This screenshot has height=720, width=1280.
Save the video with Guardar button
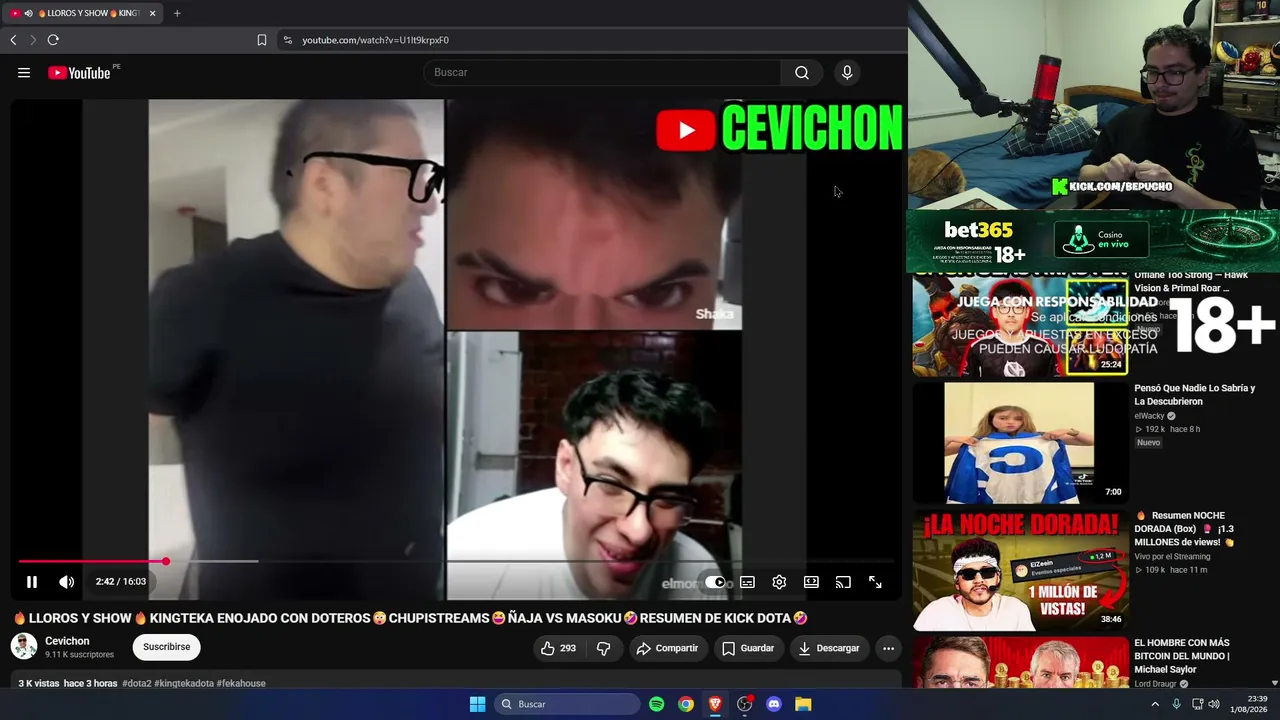pos(748,648)
